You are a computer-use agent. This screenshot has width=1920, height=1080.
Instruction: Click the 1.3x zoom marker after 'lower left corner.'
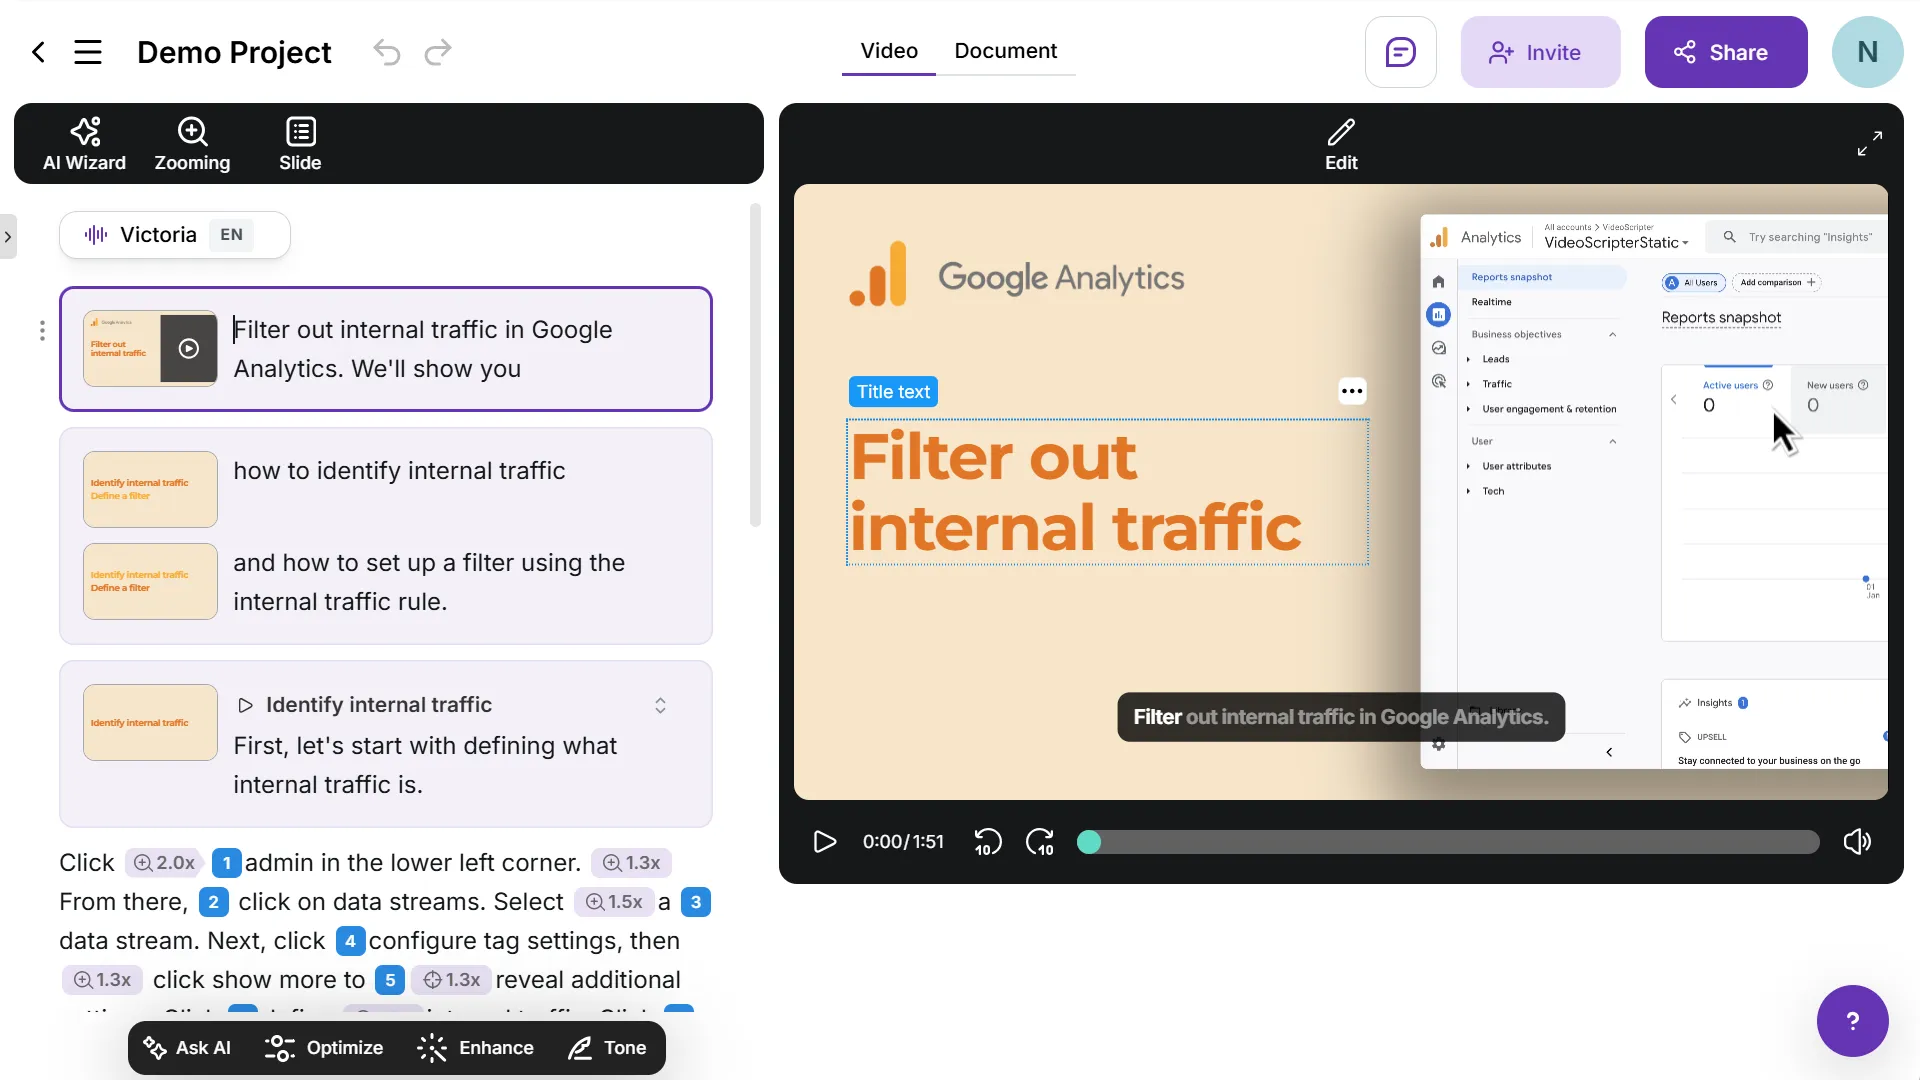pyautogui.click(x=632, y=863)
